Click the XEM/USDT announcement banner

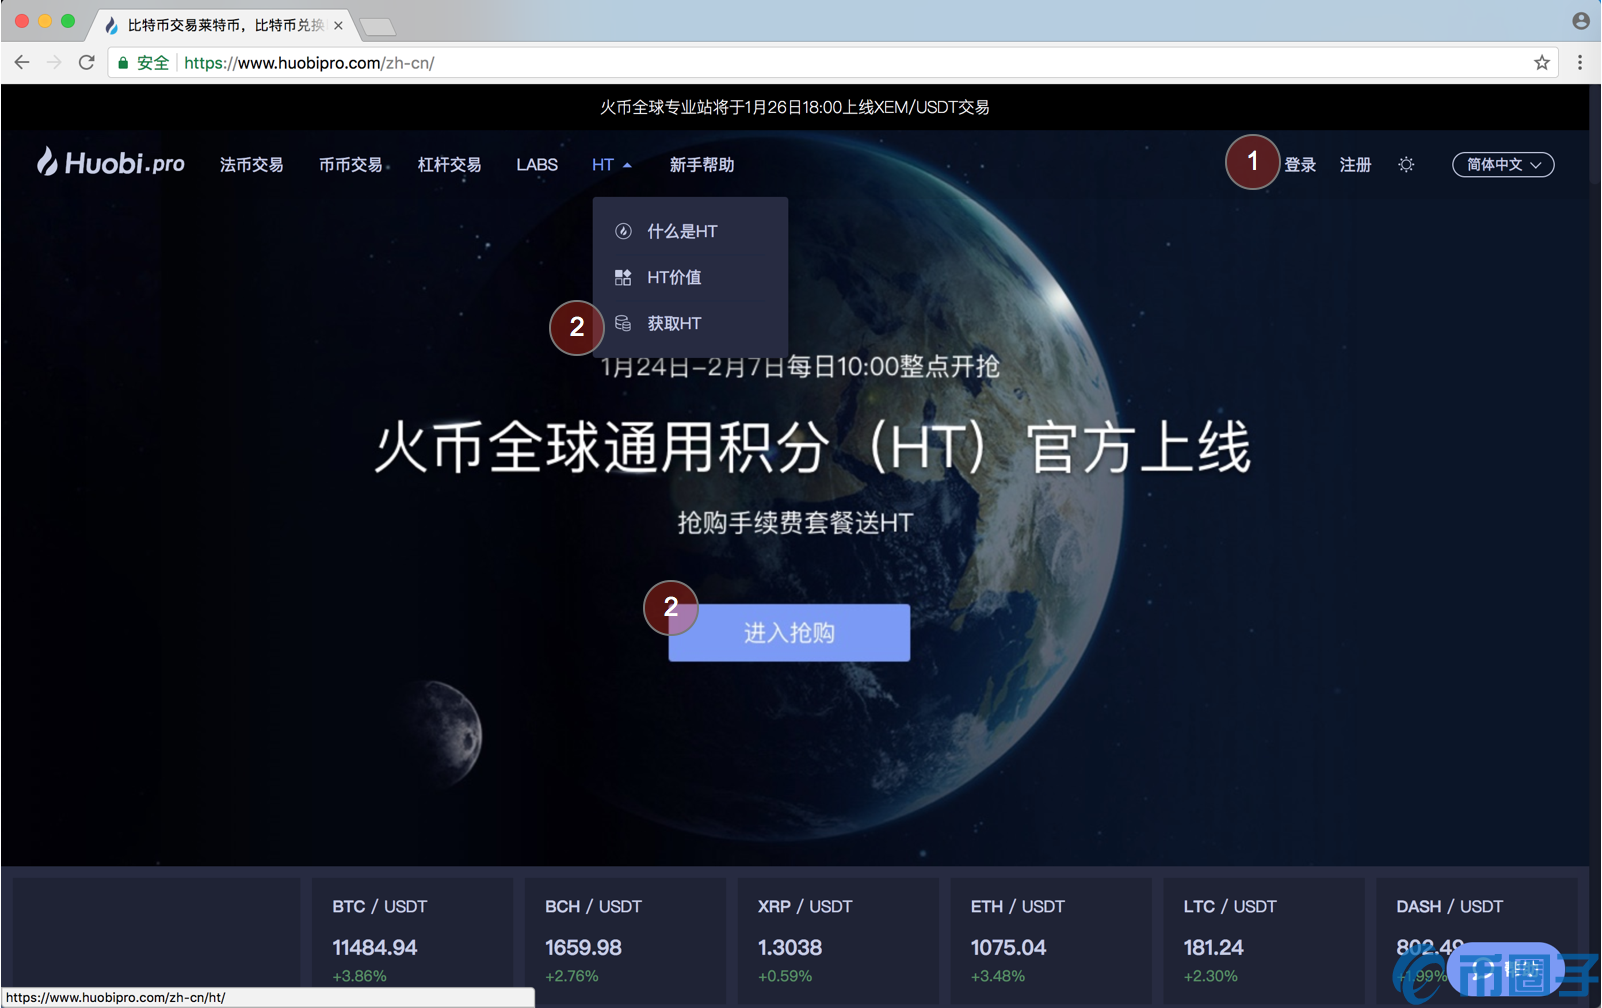point(795,107)
